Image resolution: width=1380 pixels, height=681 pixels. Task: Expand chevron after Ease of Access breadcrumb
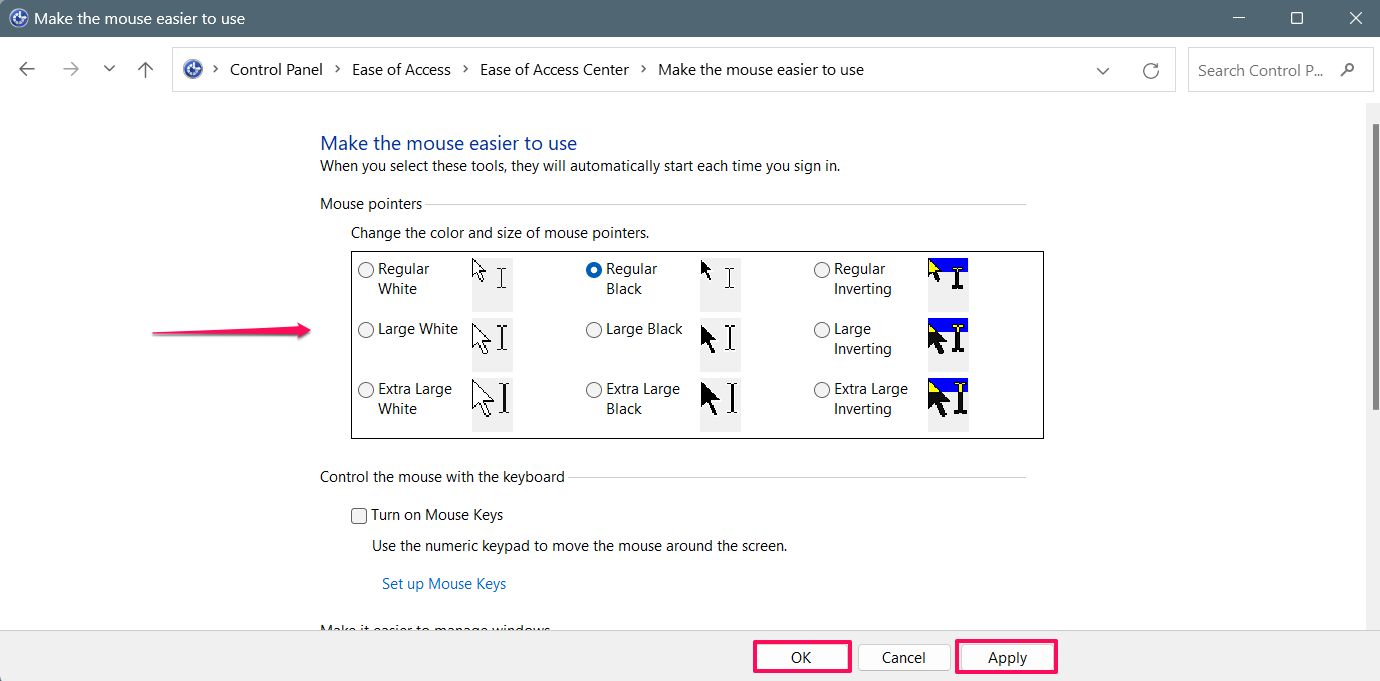pos(465,70)
